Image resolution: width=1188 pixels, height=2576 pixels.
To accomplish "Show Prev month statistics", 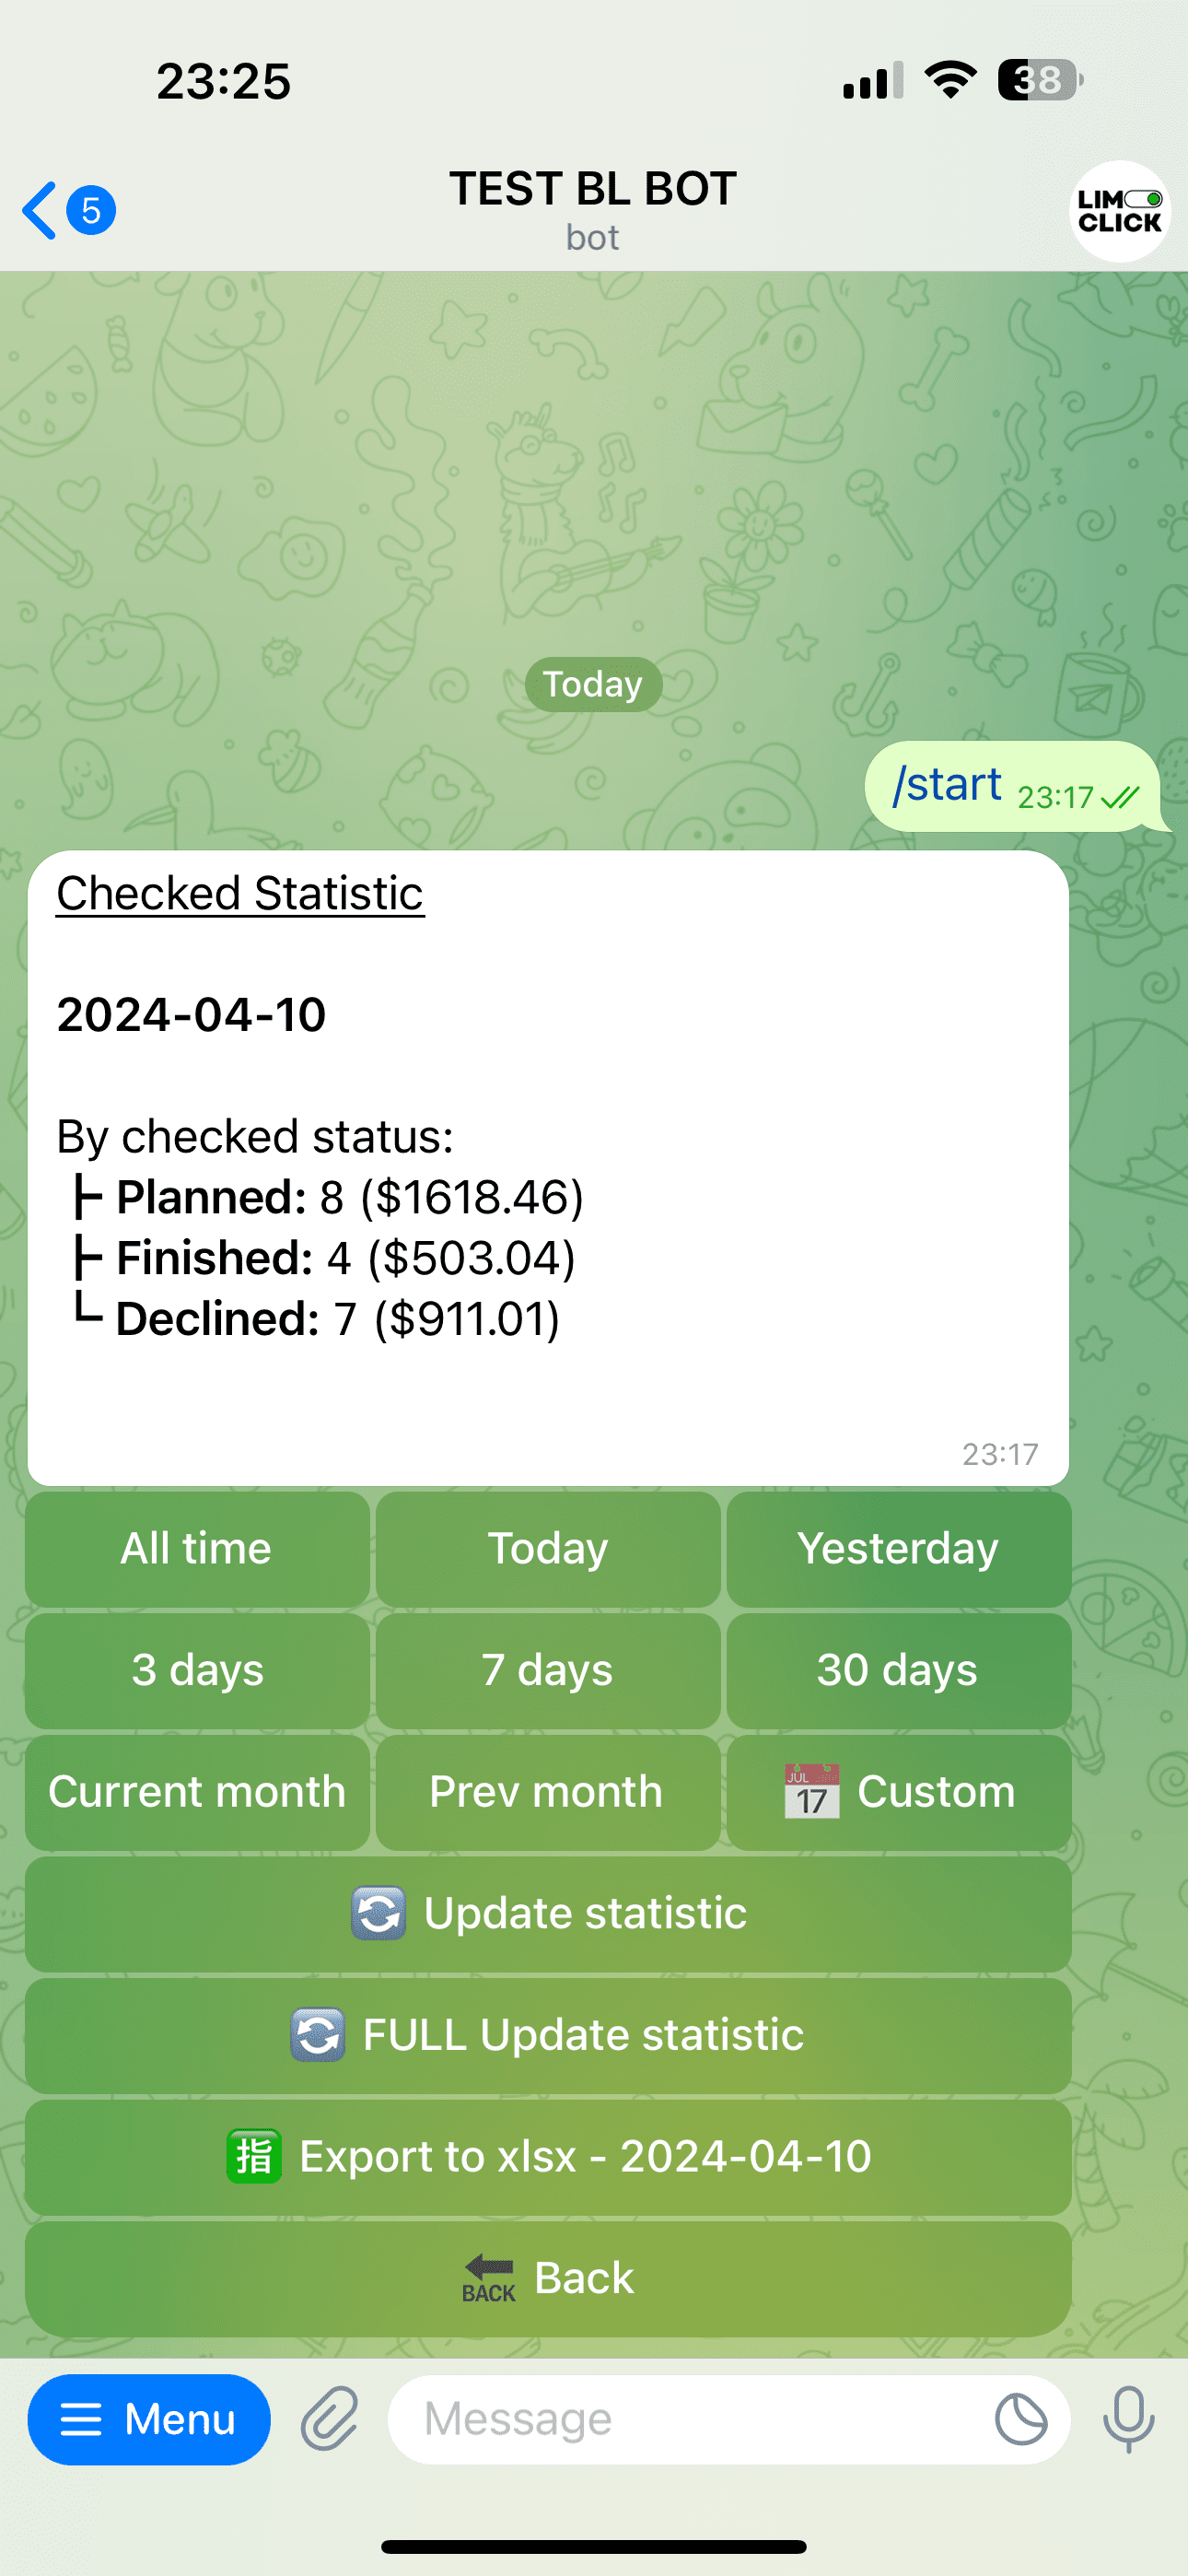I will 548,1792.
